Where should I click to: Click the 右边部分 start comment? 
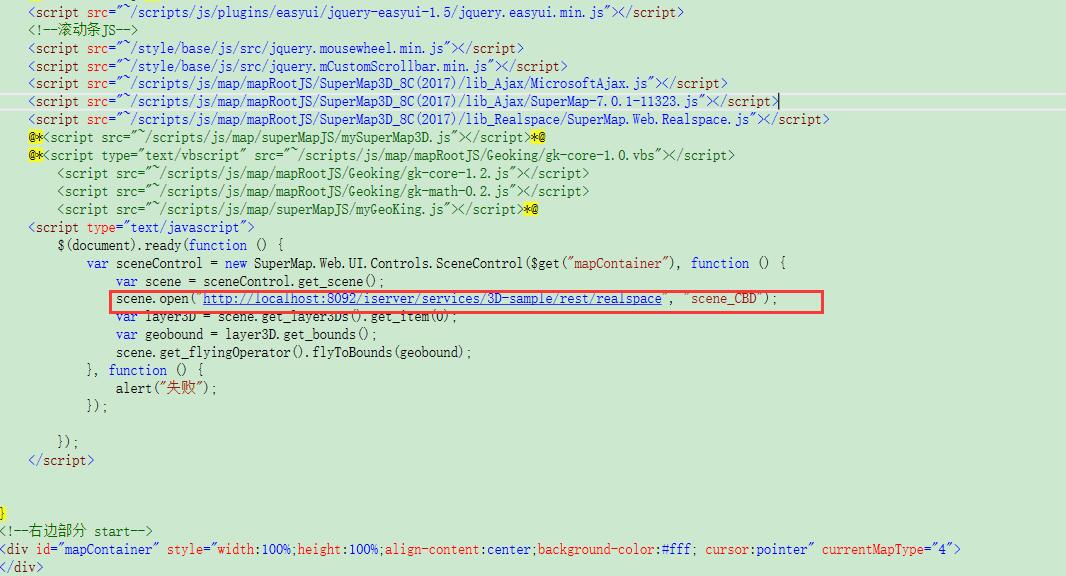(x=76, y=531)
